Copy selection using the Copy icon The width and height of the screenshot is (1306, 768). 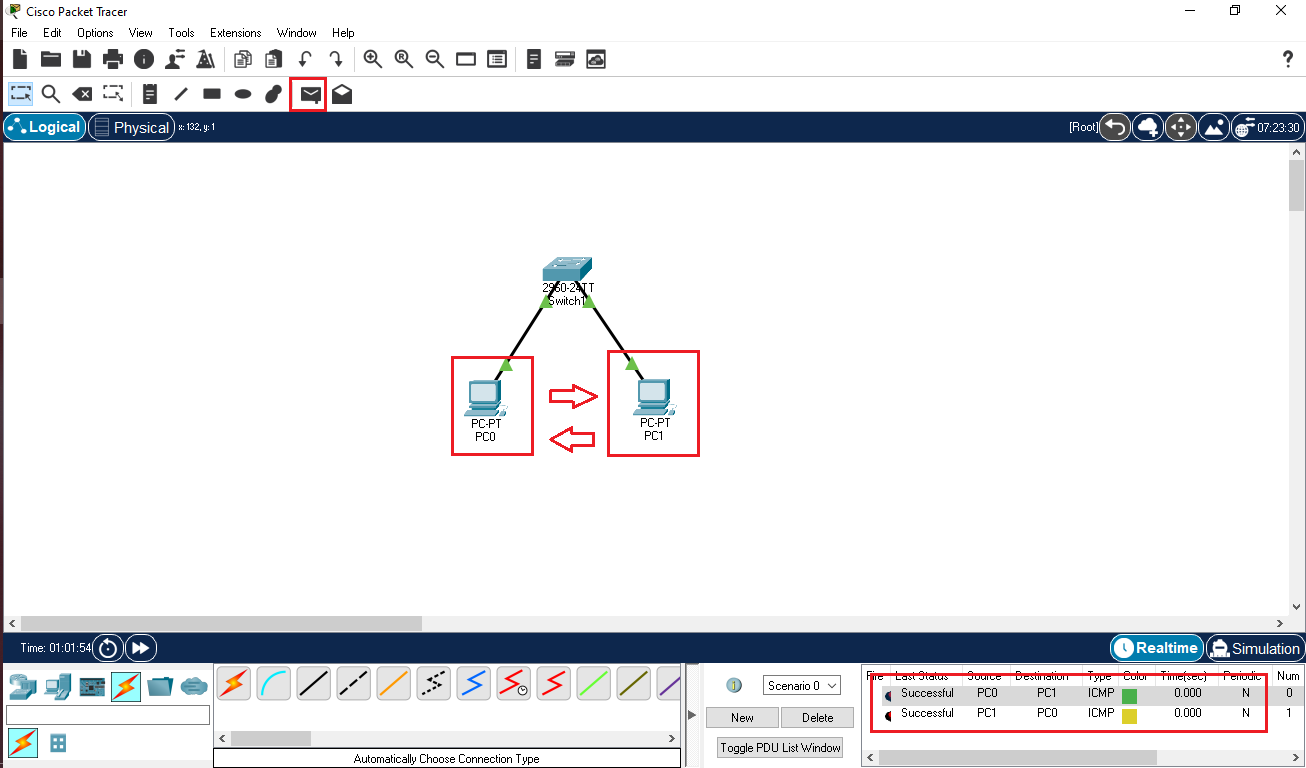(243, 59)
